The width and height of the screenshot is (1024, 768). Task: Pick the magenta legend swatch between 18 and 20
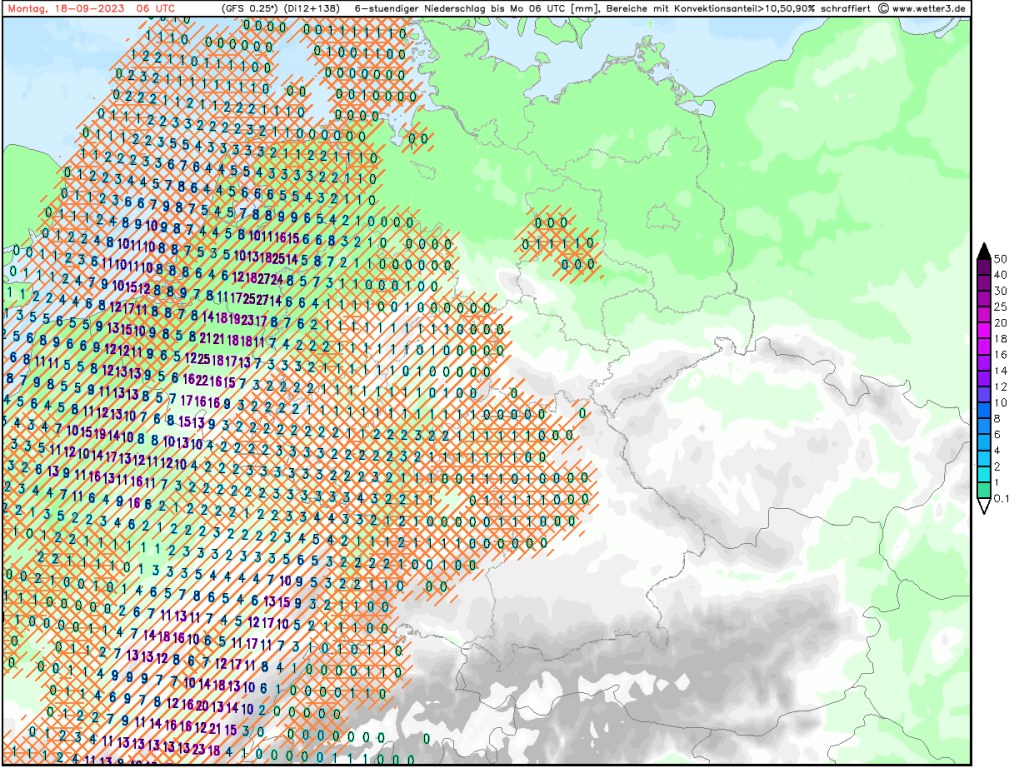[x=984, y=331]
